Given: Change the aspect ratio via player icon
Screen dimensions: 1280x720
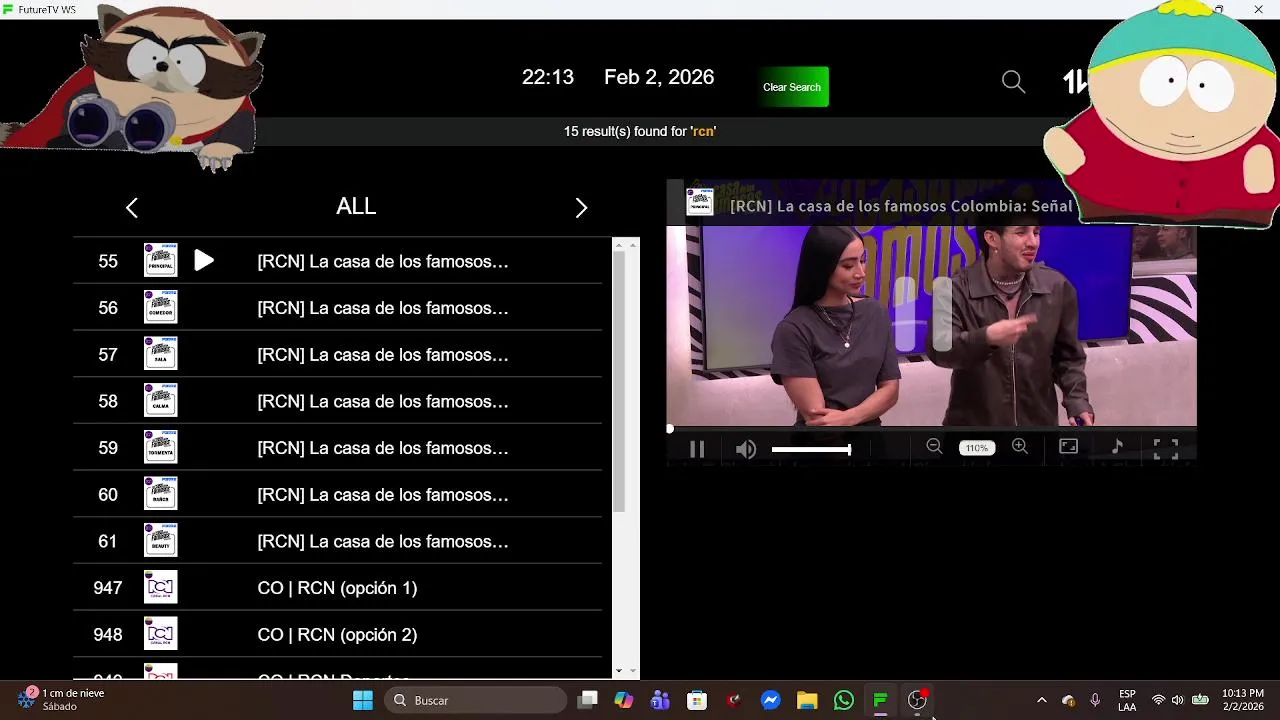Looking at the screenshot, I should [x=1068, y=447].
